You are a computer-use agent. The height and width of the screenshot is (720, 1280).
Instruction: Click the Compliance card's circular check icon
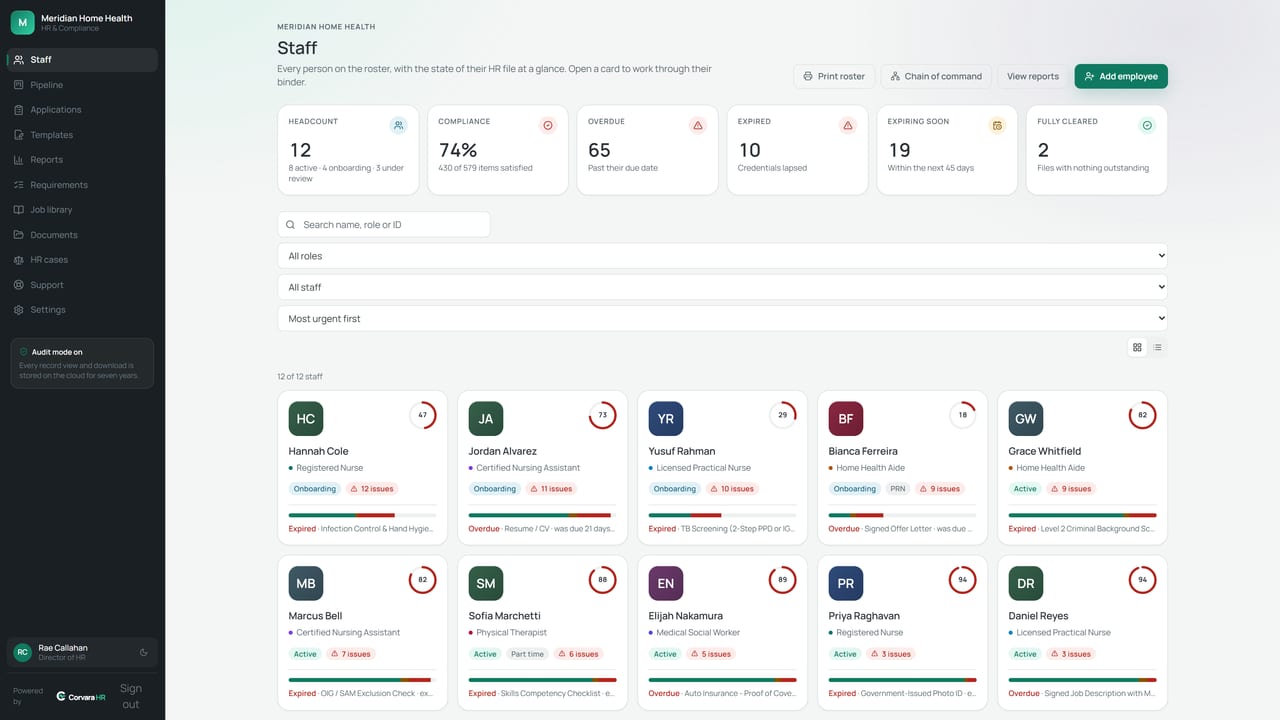pyautogui.click(x=548, y=125)
